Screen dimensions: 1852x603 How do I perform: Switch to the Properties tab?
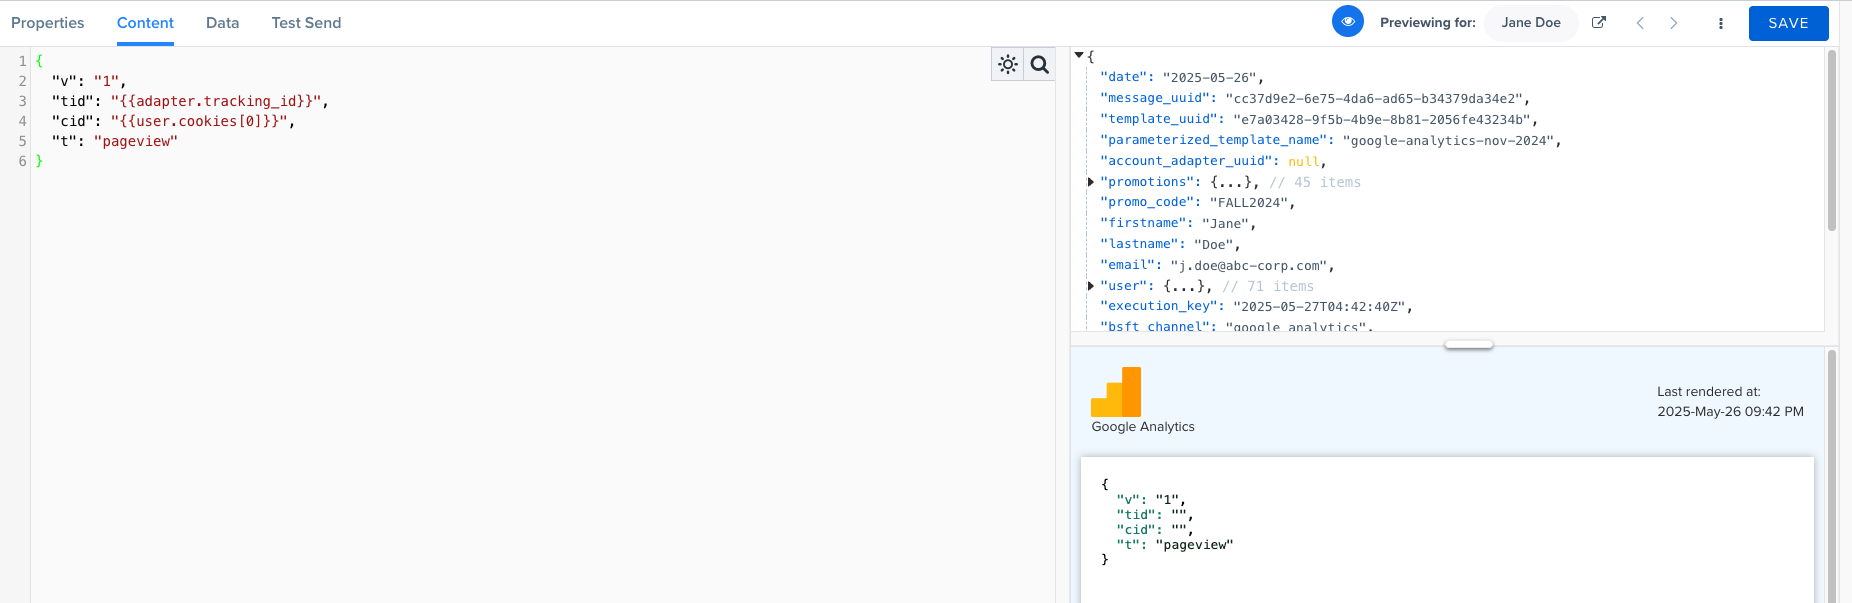click(x=48, y=23)
